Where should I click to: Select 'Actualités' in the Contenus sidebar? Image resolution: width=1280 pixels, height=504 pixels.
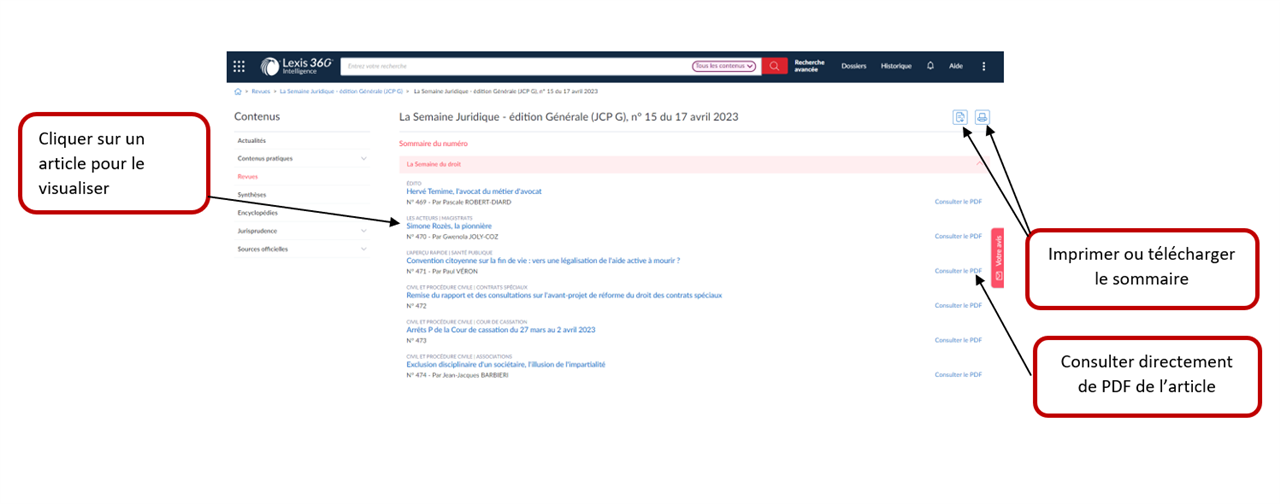pyautogui.click(x=252, y=140)
